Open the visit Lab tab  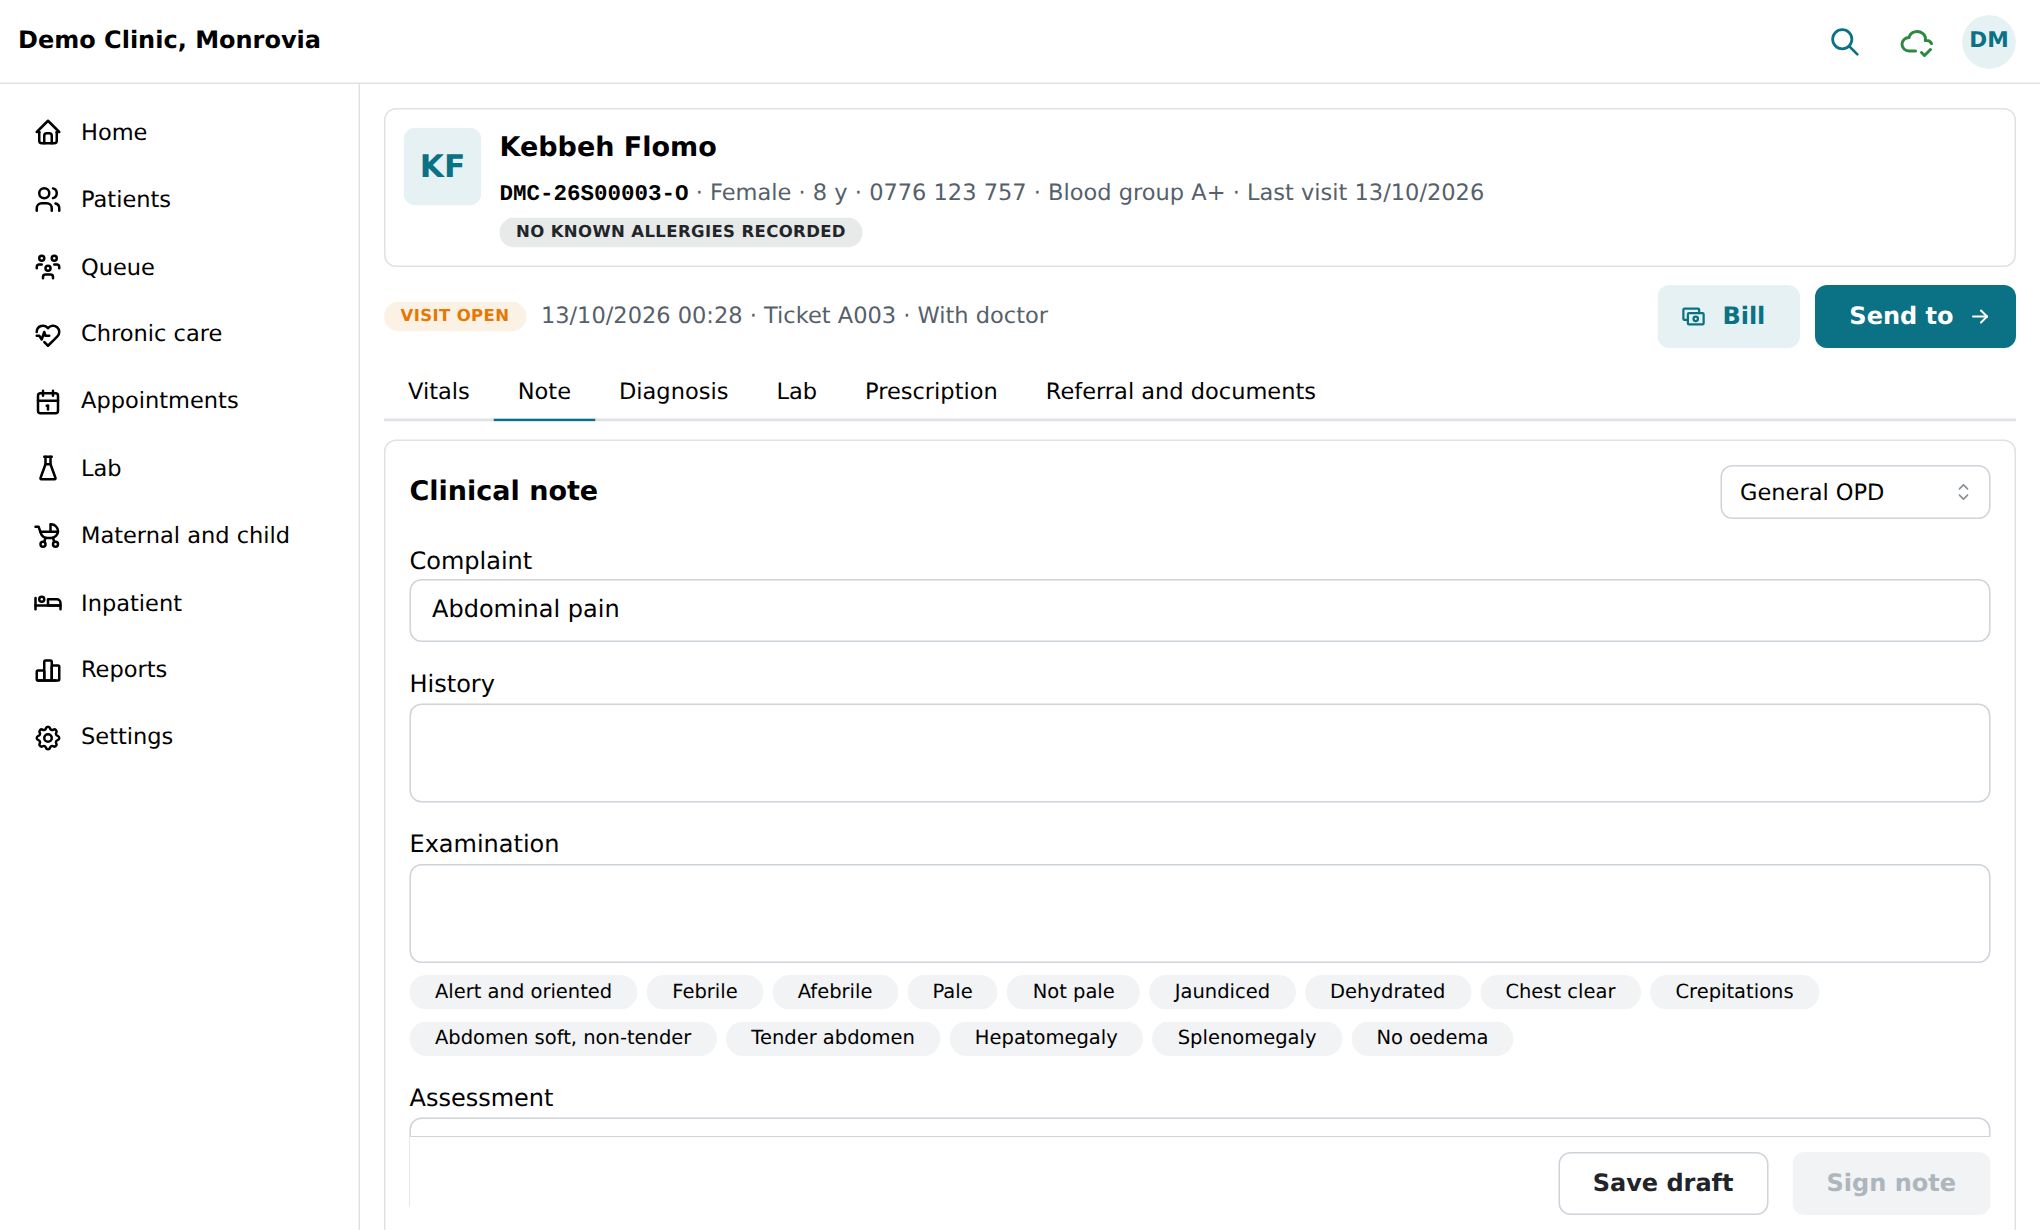[x=796, y=391]
